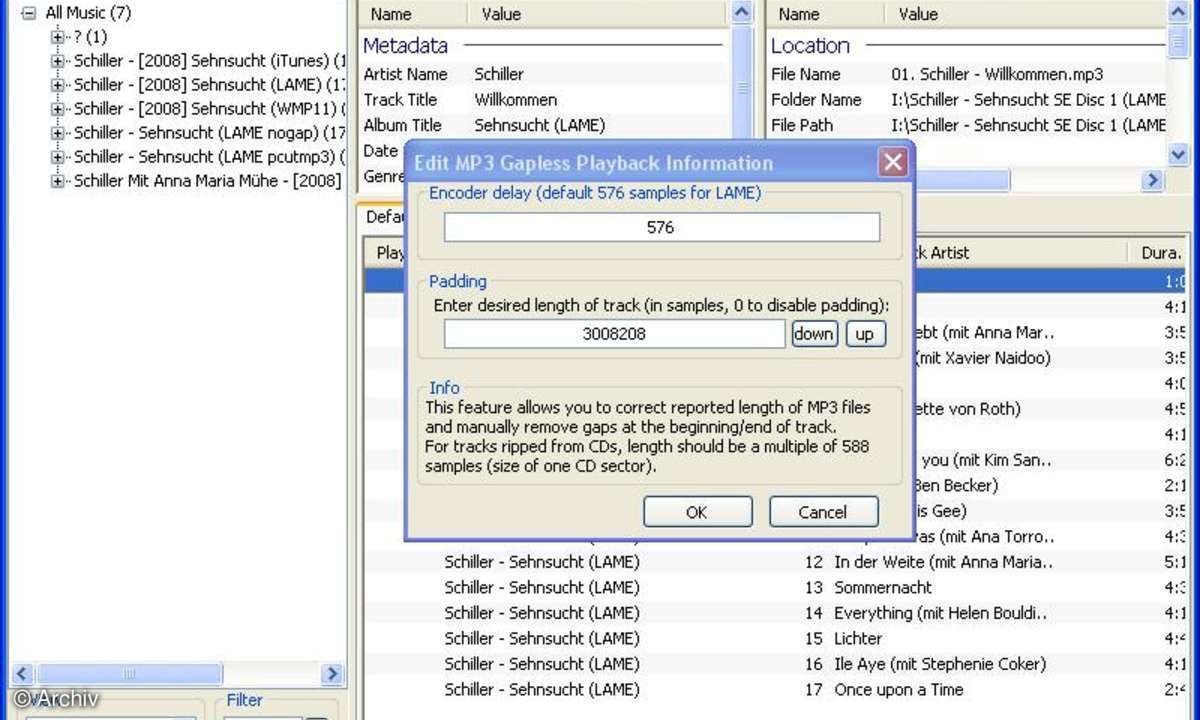Select the All Music (7) root item
The width and height of the screenshot is (1200, 720).
(x=88, y=13)
